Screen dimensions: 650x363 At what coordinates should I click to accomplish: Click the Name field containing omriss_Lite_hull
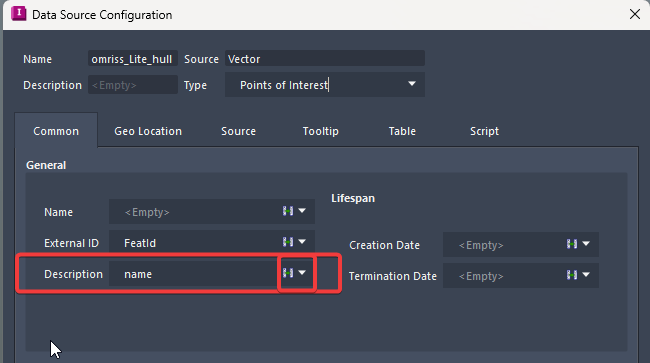[x=133, y=59]
